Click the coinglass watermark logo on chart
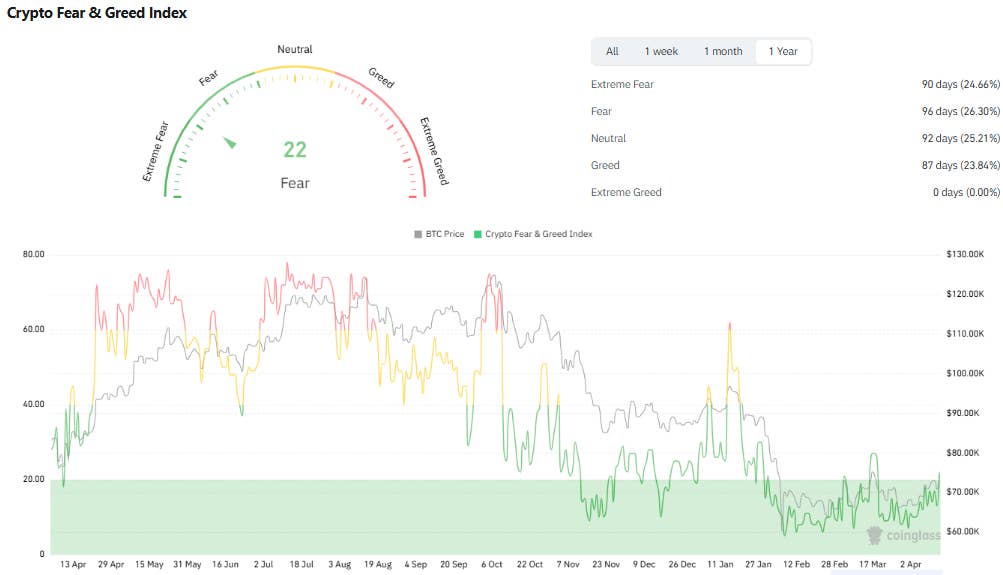The width and height of the screenshot is (1003, 575). click(x=900, y=536)
